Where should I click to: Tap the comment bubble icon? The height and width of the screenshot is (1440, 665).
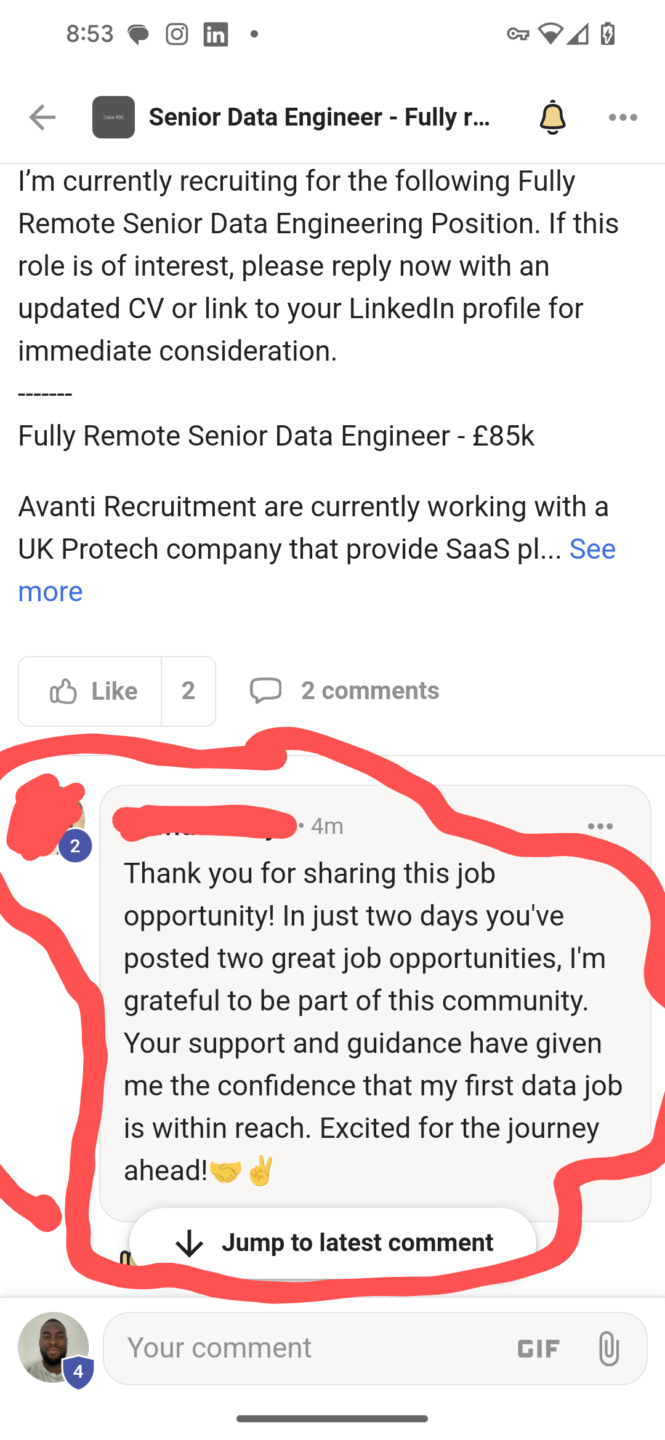click(266, 690)
